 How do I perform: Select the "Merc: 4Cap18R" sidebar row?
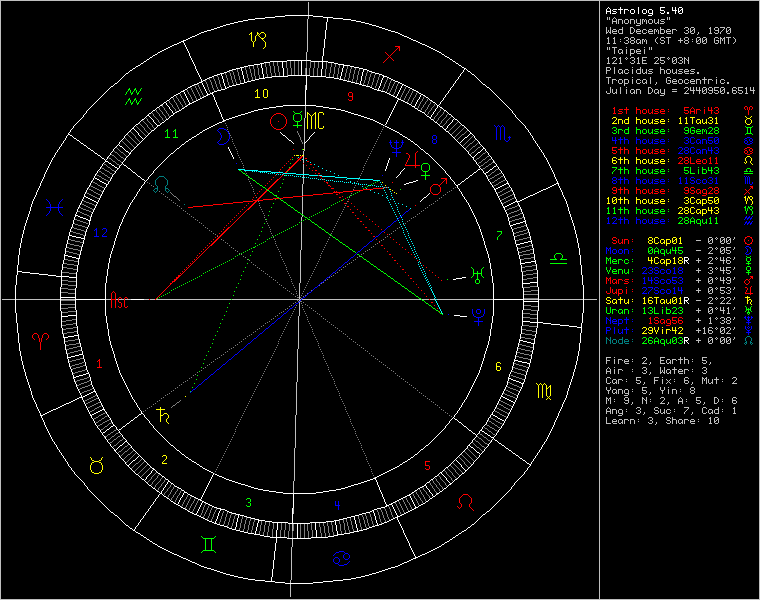(680, 261)
